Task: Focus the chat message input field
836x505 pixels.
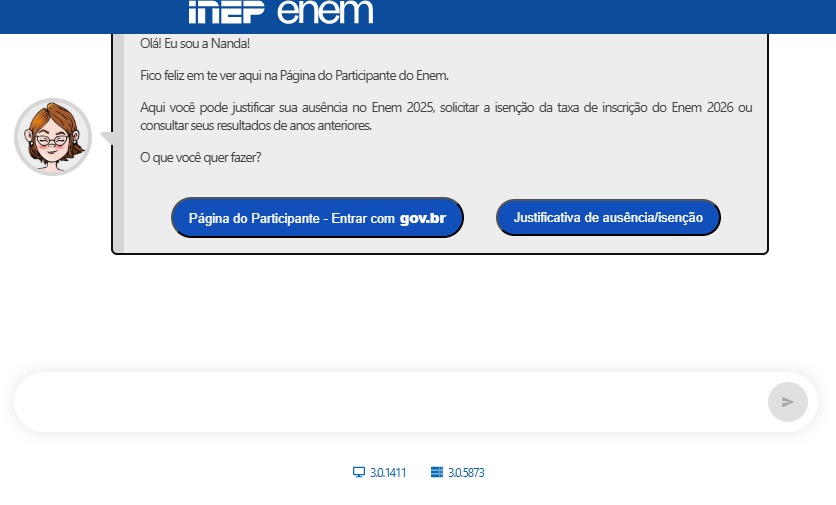Action: [390, 402]
